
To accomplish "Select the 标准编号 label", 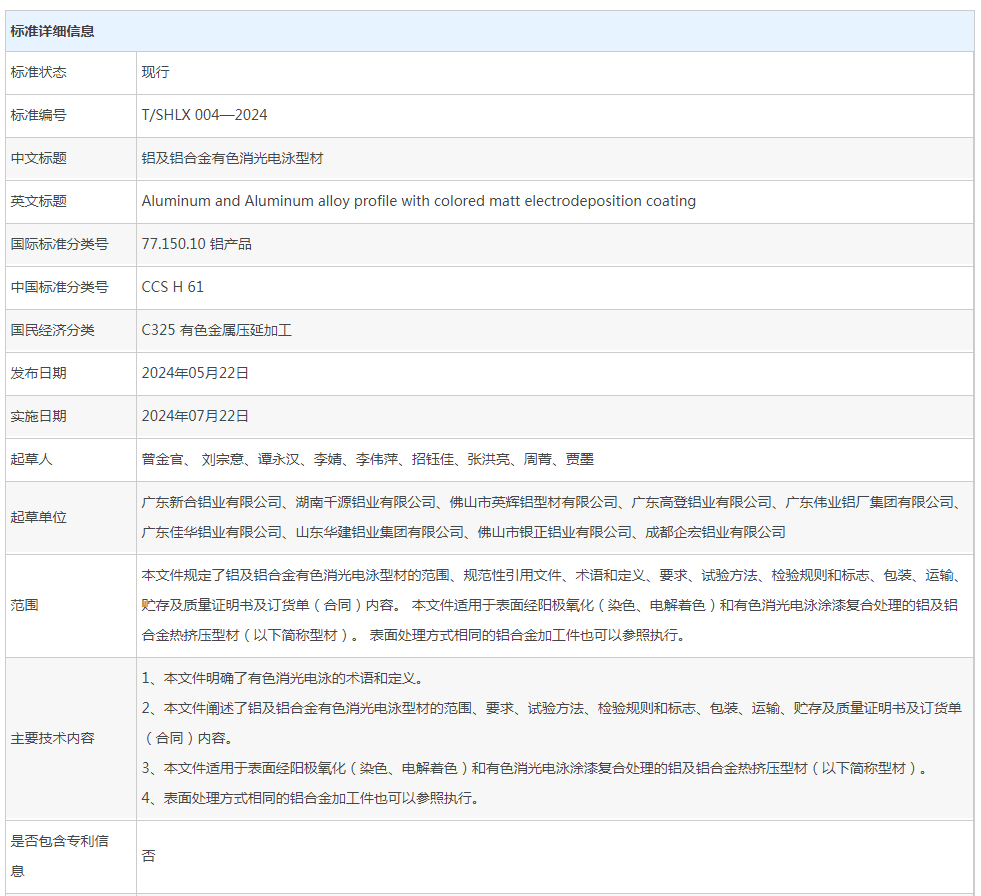I will click(x=38, y=115).
